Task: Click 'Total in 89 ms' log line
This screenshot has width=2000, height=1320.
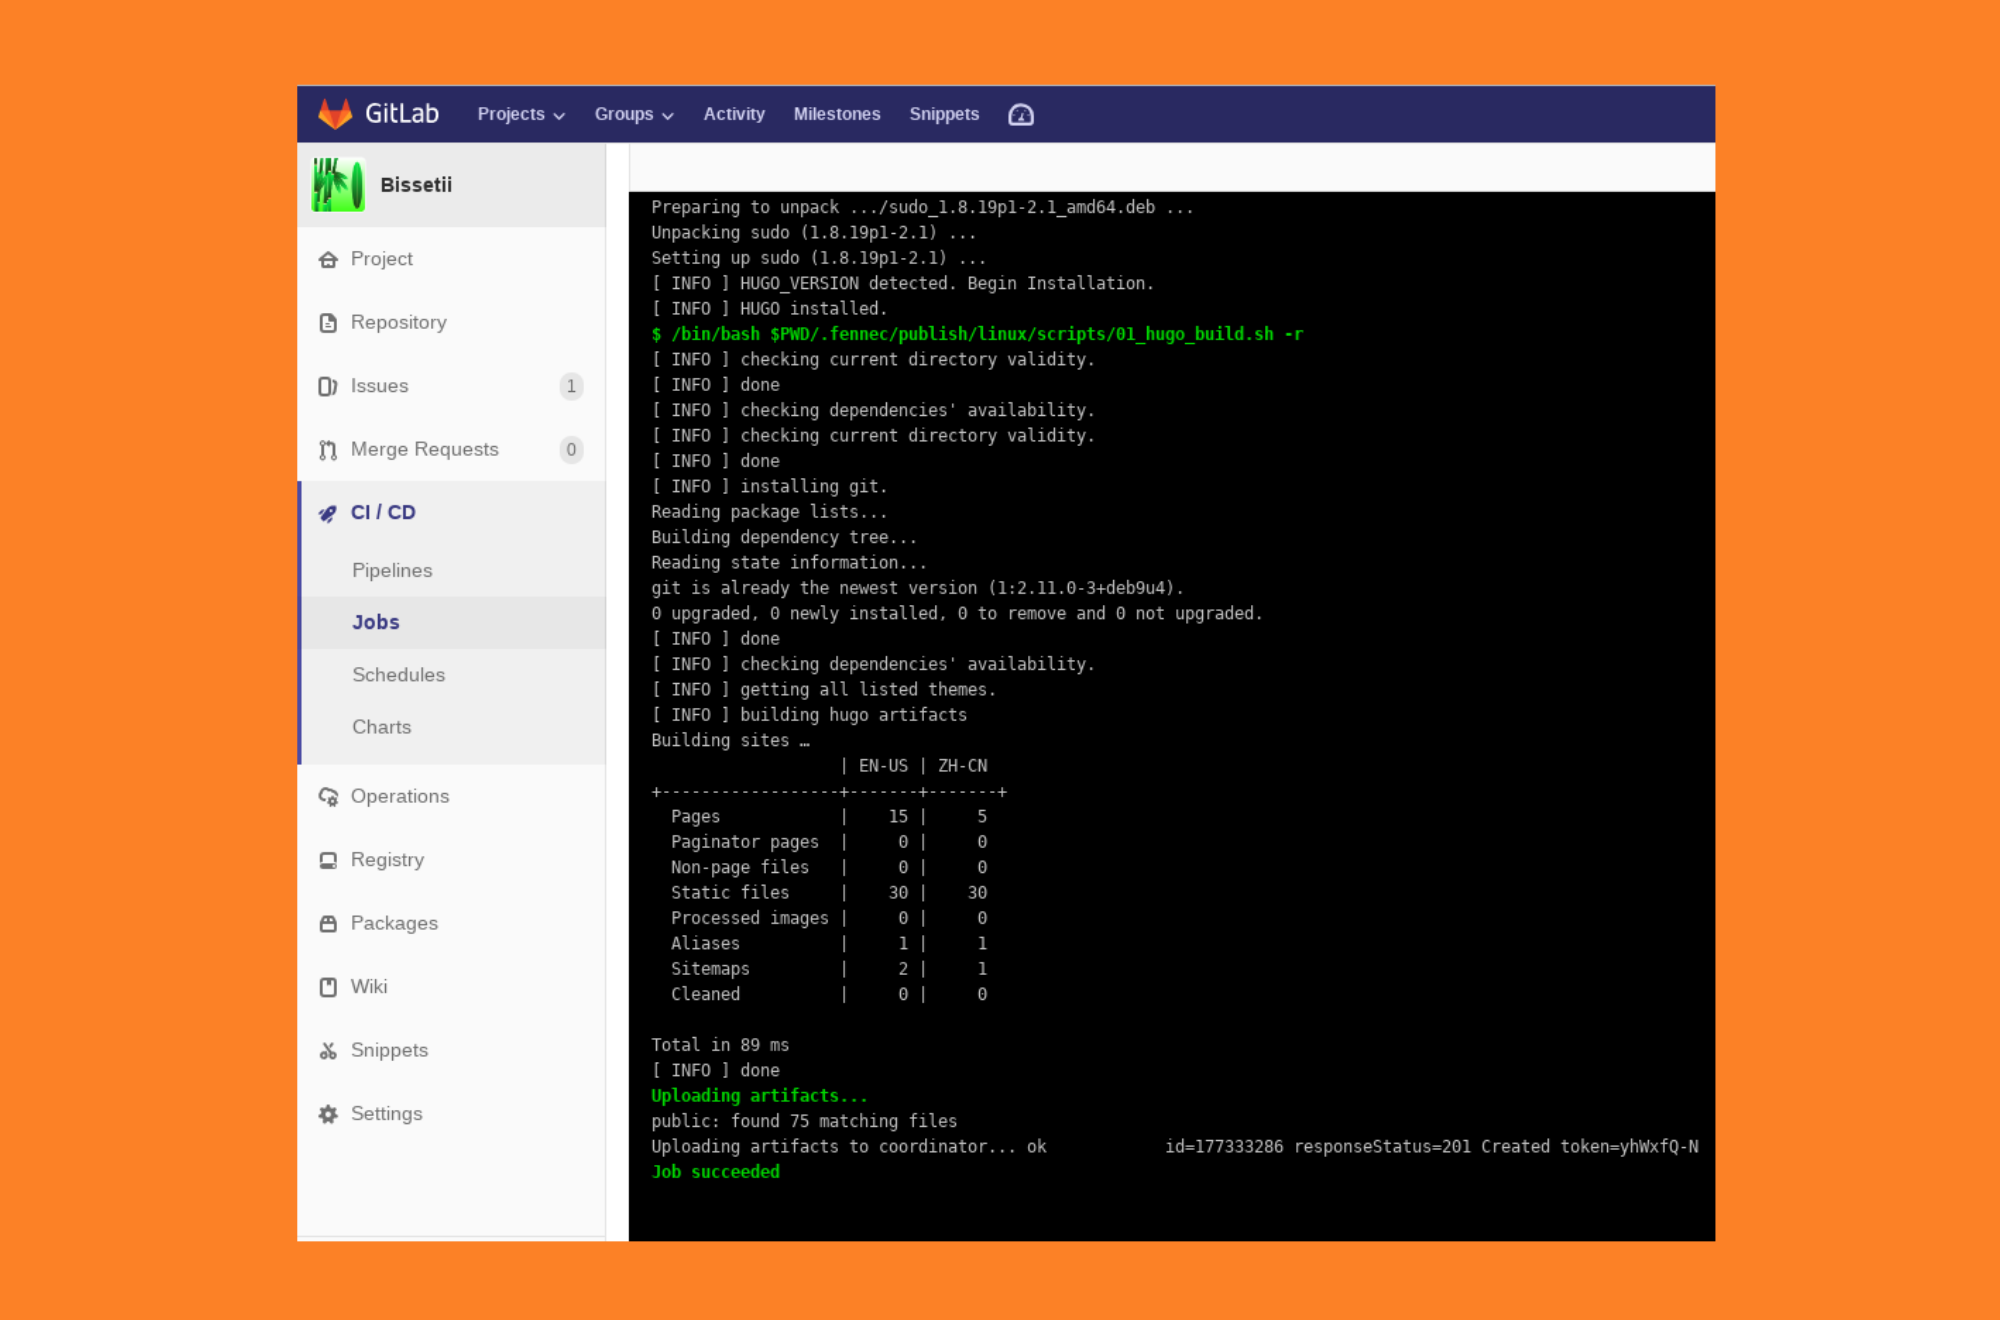Action: (x=720, y=1045)
